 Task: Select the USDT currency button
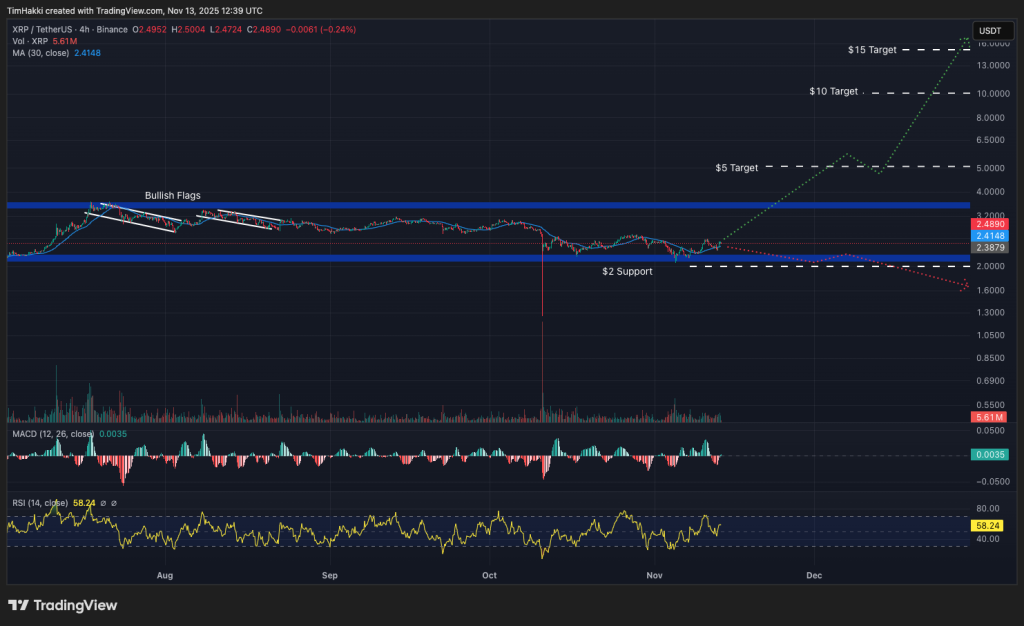coord(992,31)
